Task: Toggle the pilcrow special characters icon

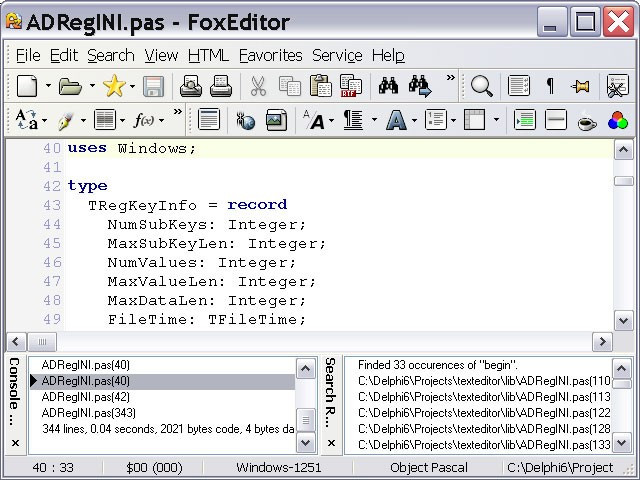Action: pyautogui.click(x=550, y=86)
